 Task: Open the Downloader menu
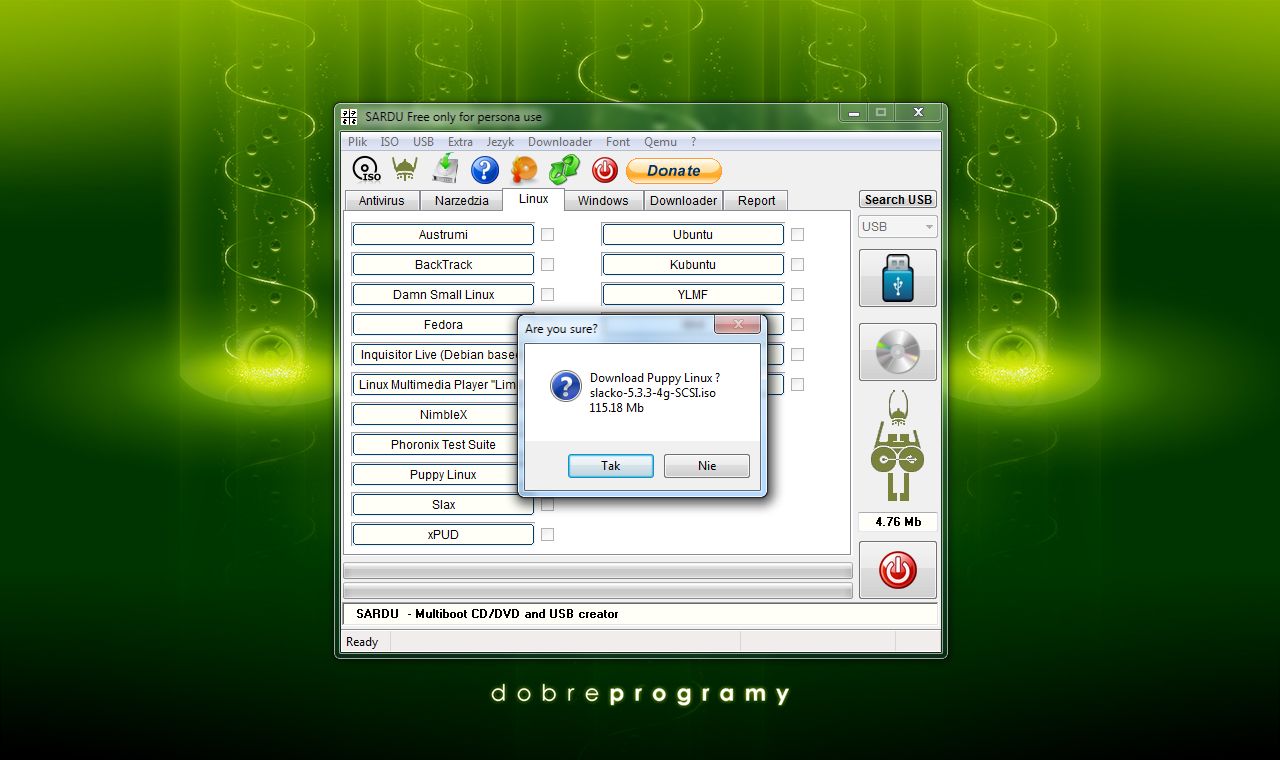point(560,142)
